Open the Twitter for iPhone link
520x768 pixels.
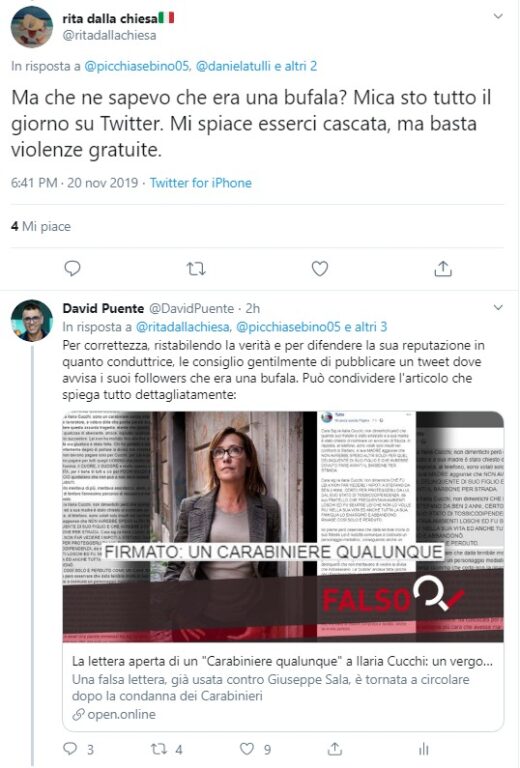(201, 183)
